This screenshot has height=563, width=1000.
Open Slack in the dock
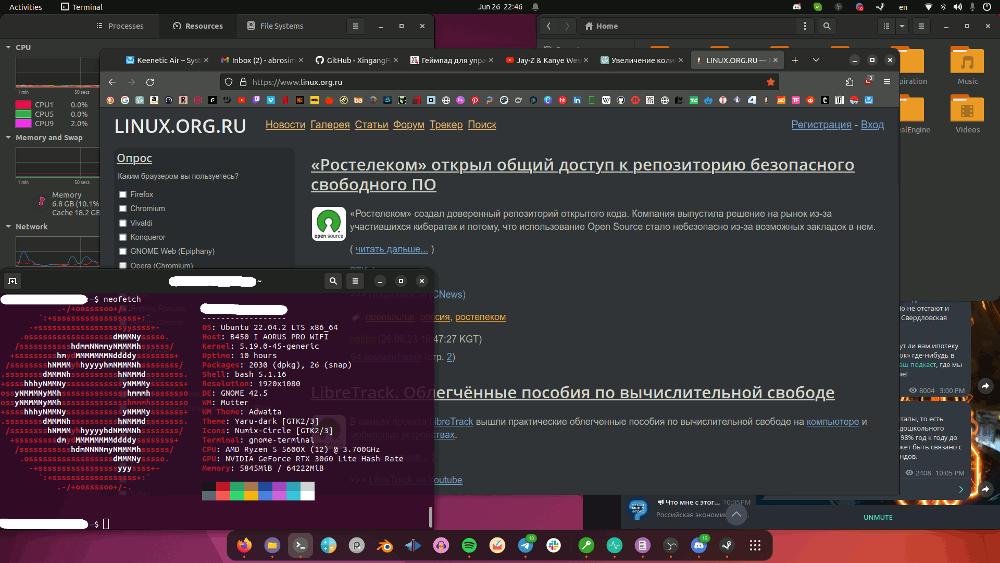coord(554,545)
